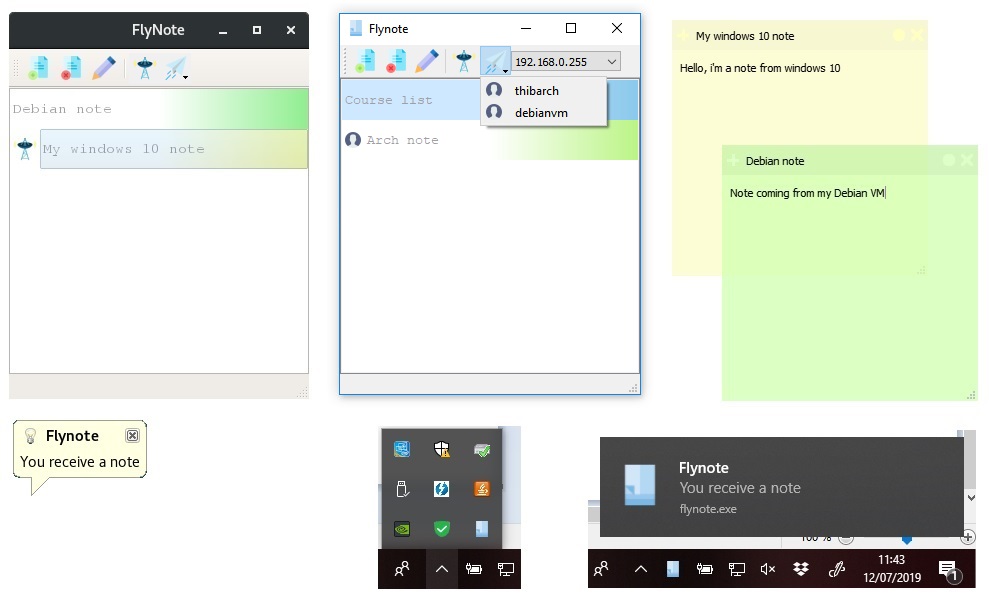Click new note icon in dark FlyNote window
Image resolution: width=989 pixels, height=599 pixels.
click(x=38, y=67)
